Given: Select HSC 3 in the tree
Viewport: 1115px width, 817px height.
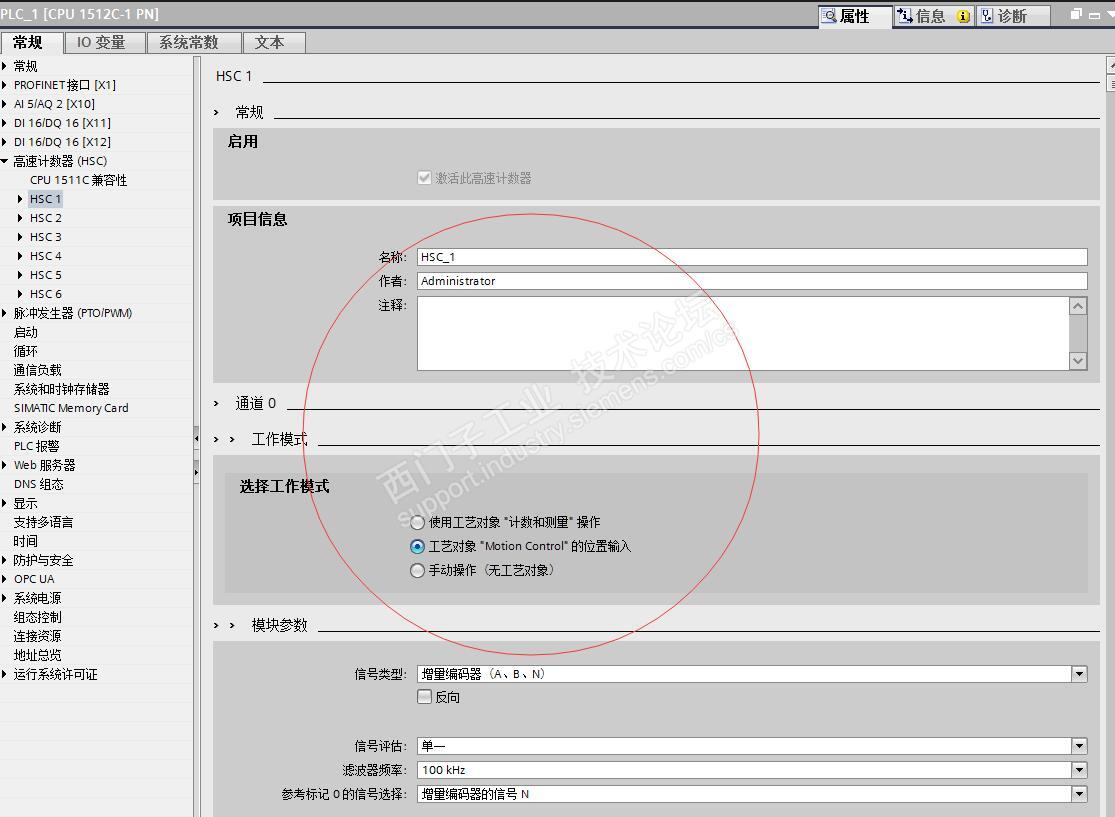Looking at the screenshot, I should click(46, 237).
